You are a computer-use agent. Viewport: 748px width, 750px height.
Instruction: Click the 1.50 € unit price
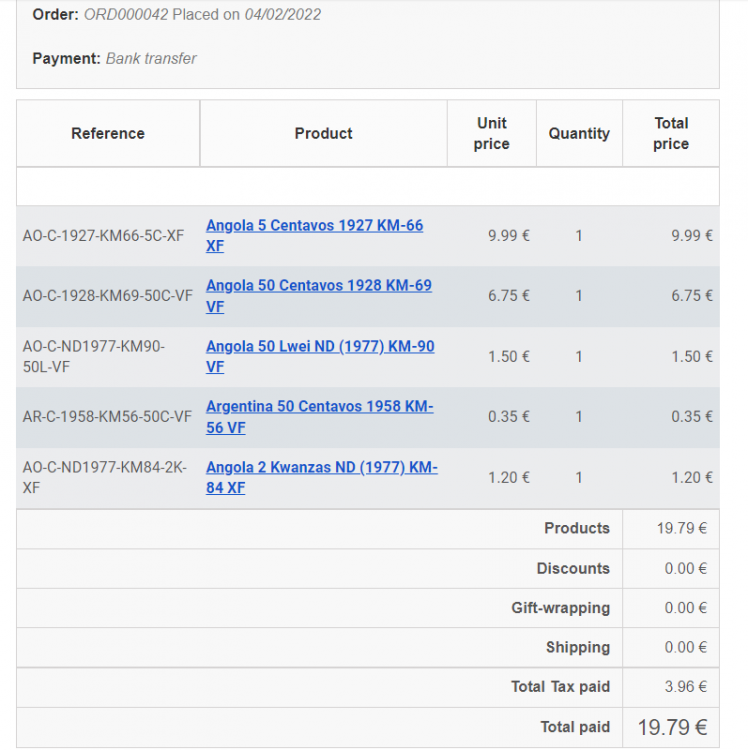point(508,356)
